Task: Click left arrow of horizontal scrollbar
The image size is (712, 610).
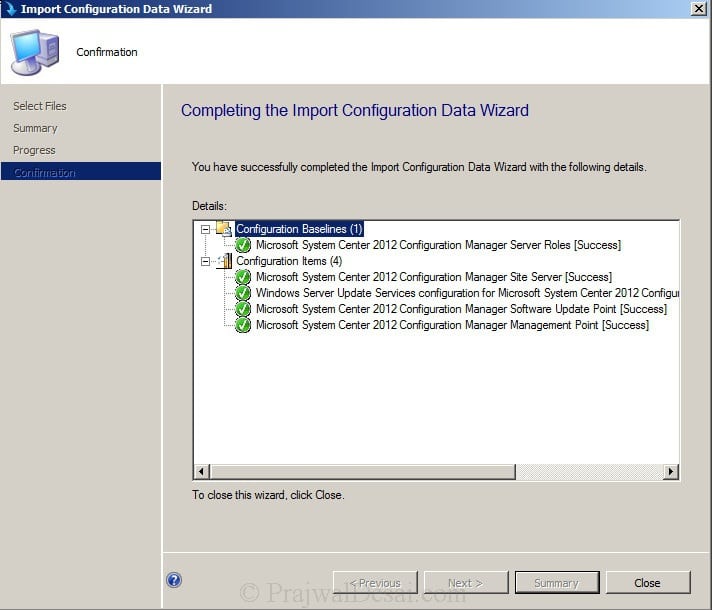Action: pyautogui.click(x=202, y=472)
